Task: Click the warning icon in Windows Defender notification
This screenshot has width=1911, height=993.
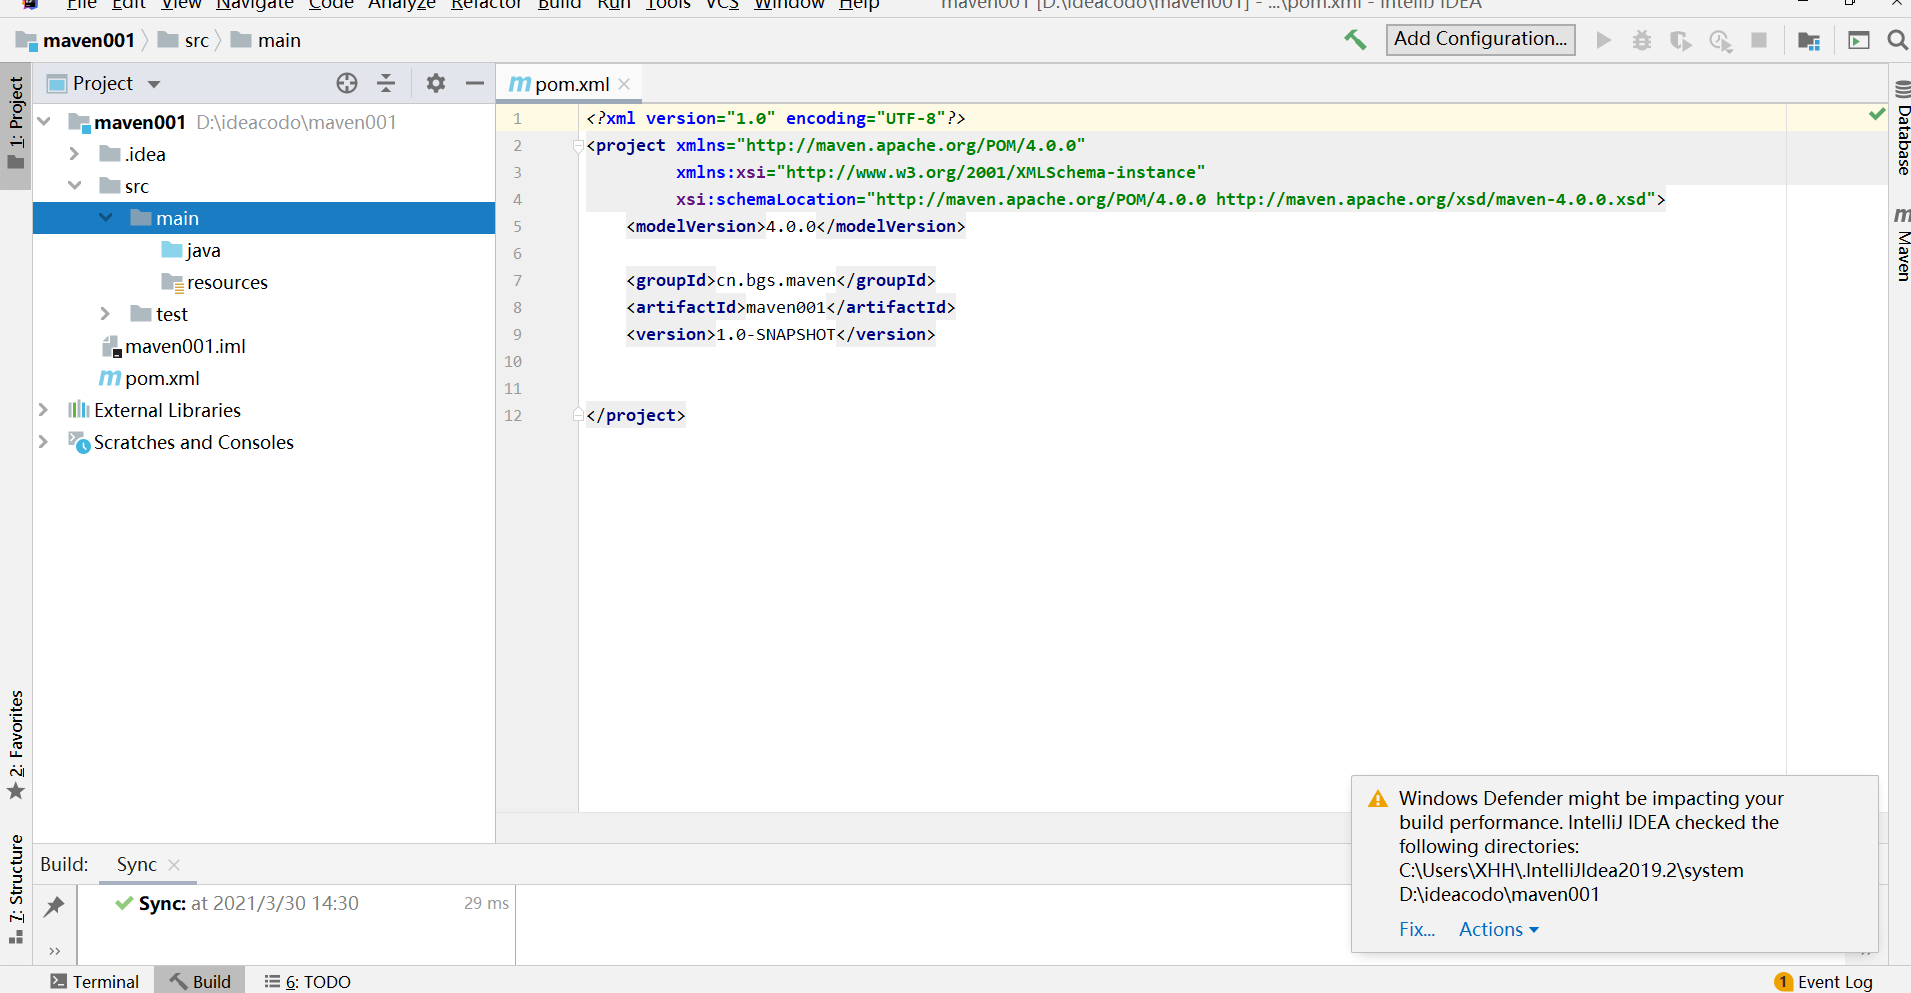Action: click(1378, 799)
